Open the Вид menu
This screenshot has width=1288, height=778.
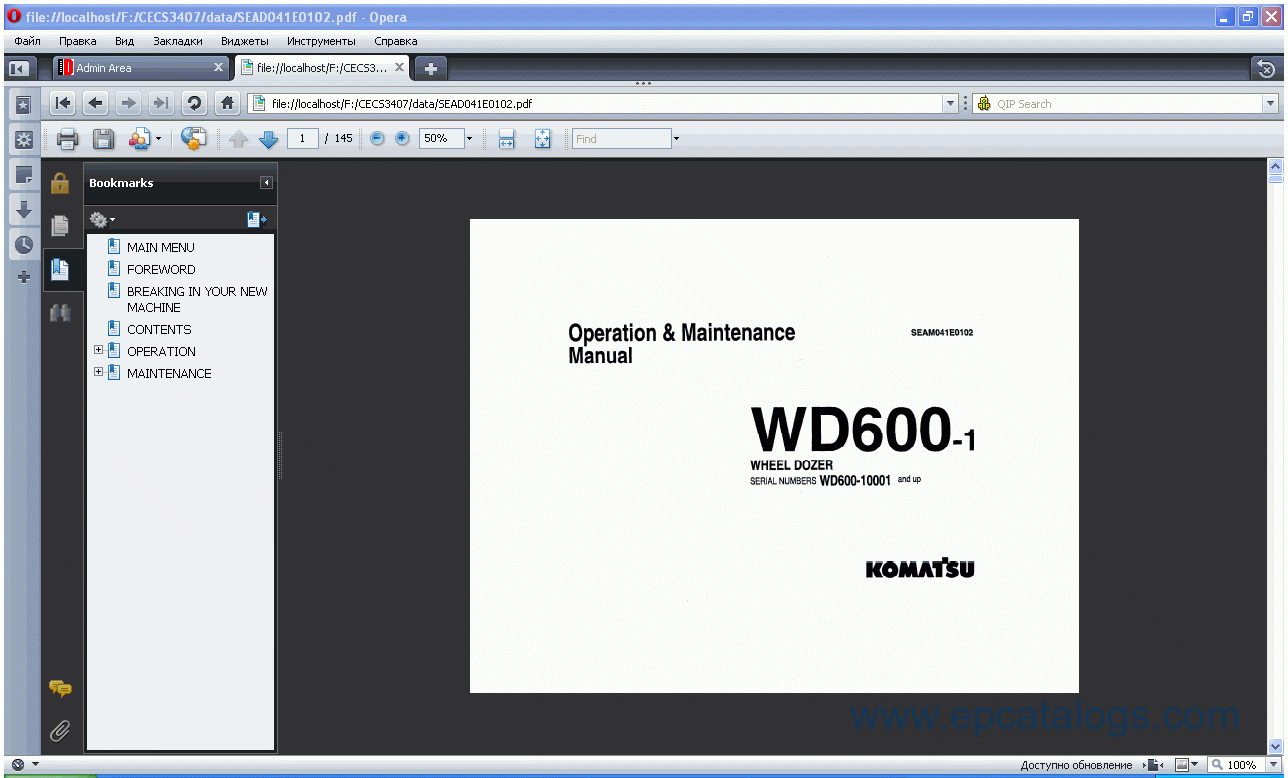click(125, 41)
